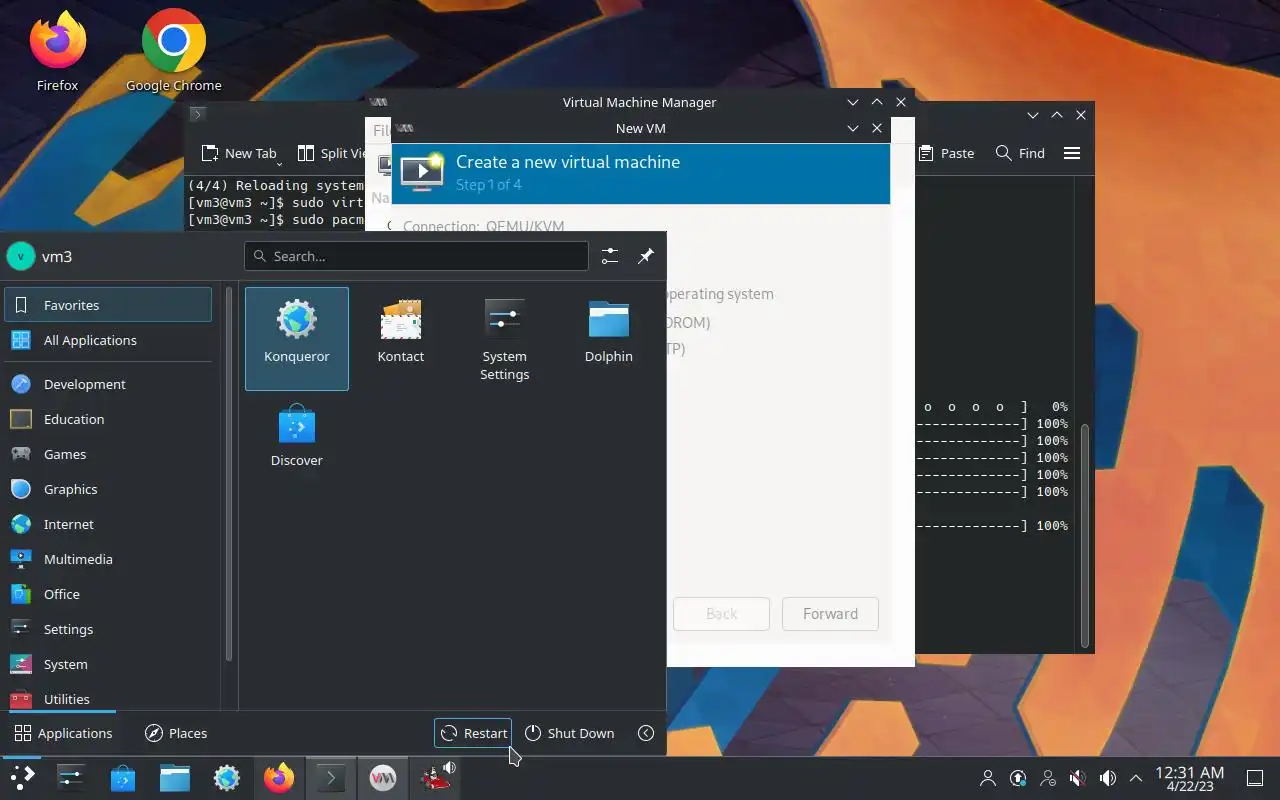Screen dimensions: 1280x800
Task: Switch to Applications tab in launcher
Action: click(x=63, y=733)
